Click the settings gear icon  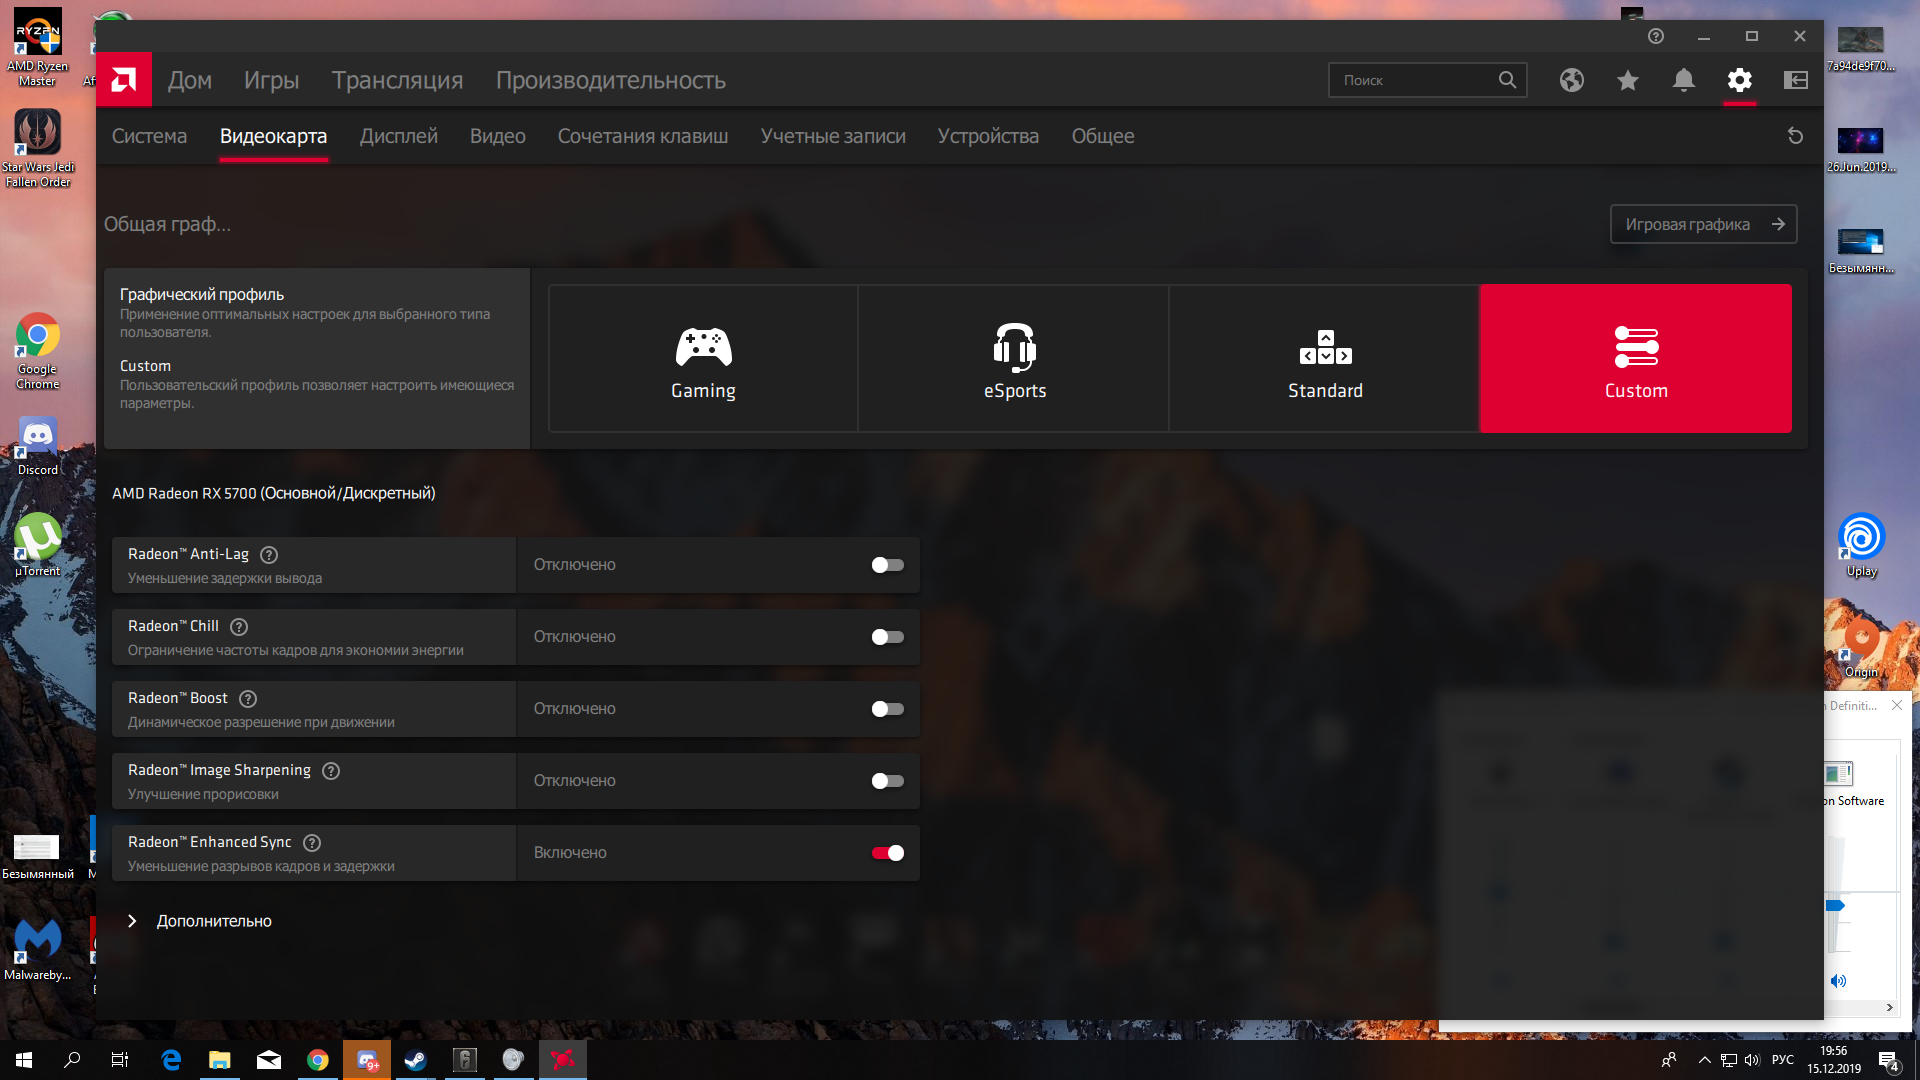point(1739,80)
